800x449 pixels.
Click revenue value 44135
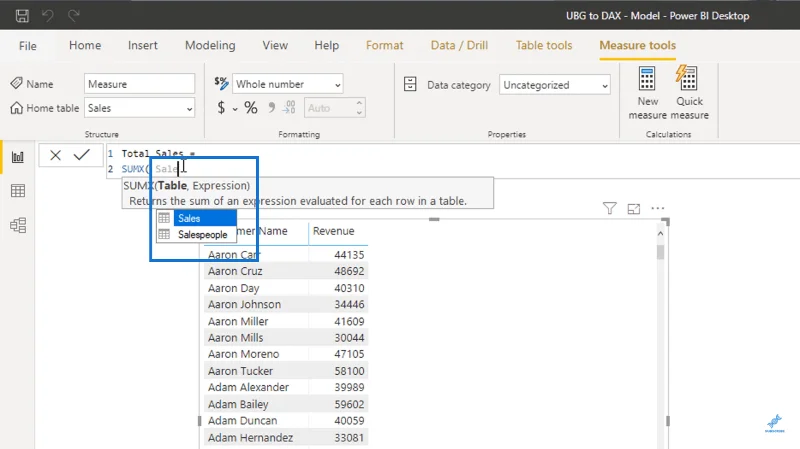point(349,255)
